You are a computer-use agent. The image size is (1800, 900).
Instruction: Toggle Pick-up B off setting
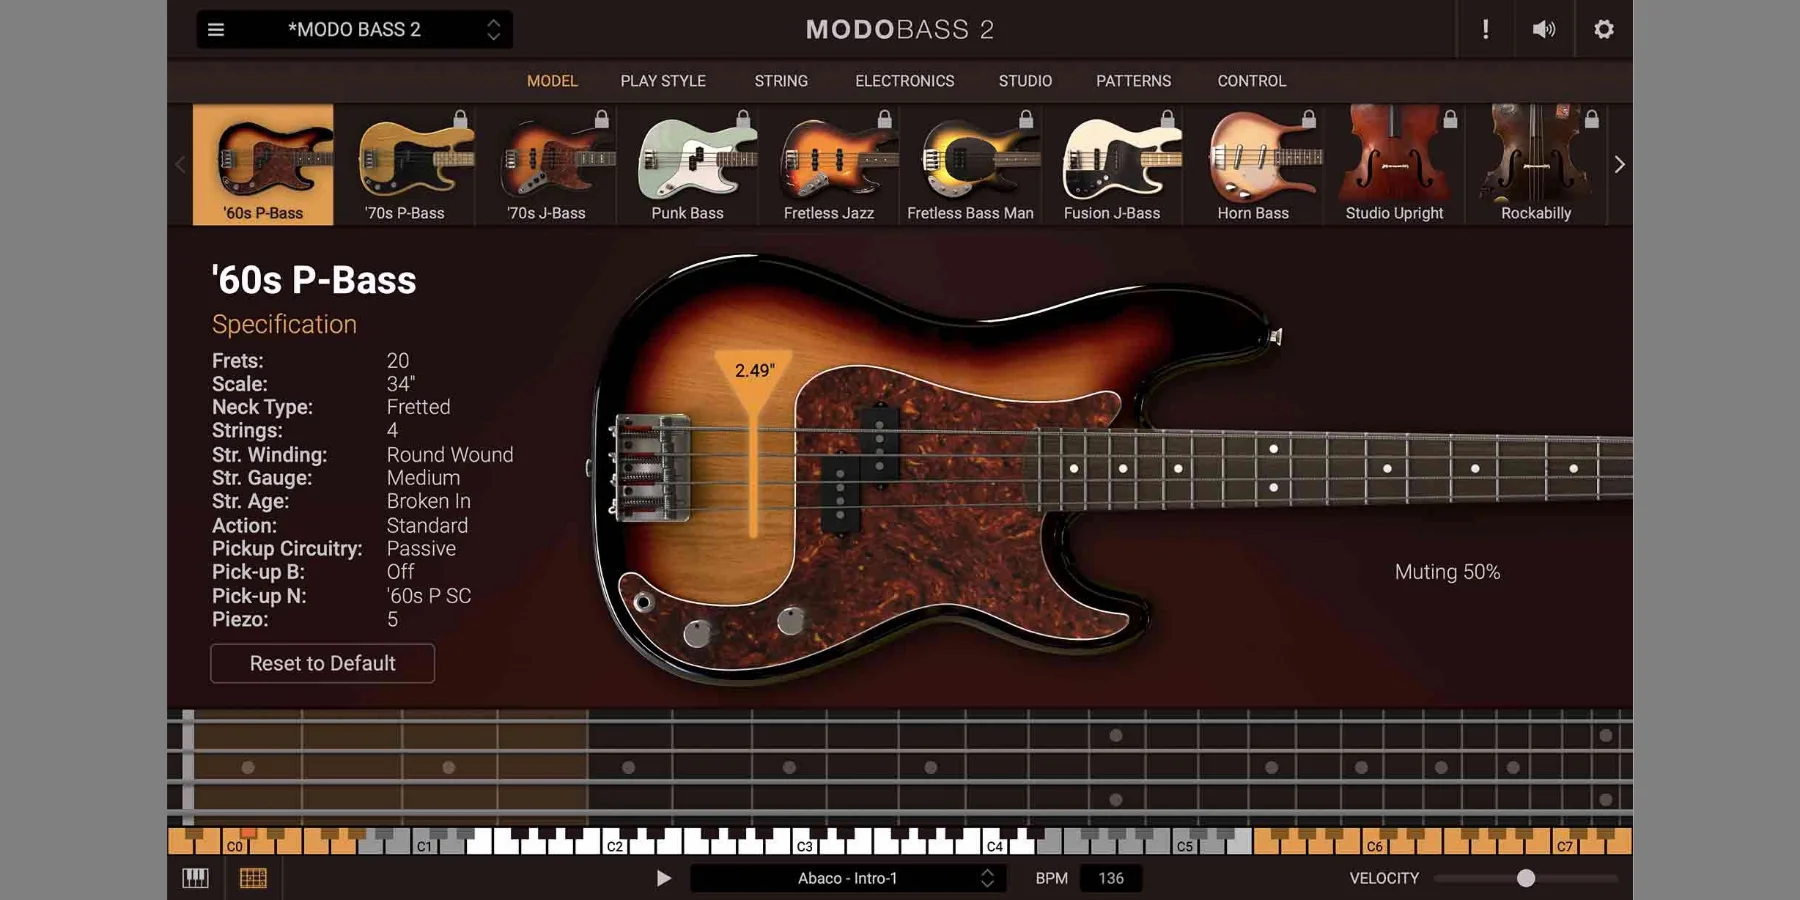point(399,572)
